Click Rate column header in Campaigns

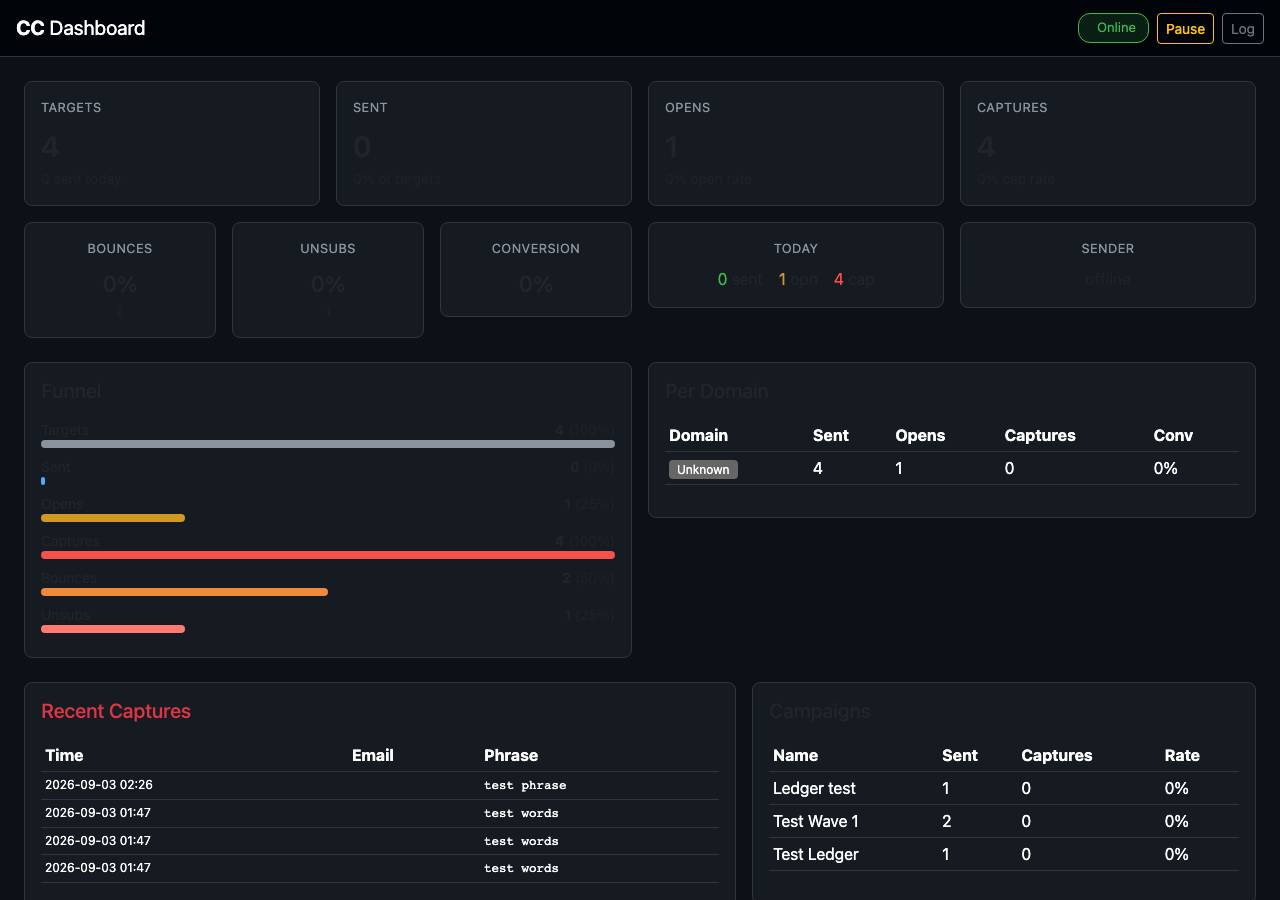pos(1182,755)
